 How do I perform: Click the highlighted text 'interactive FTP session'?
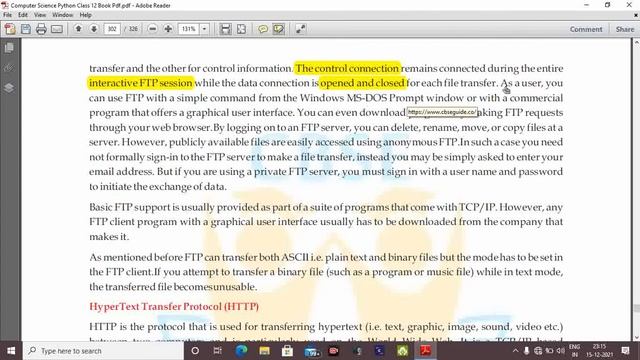(141, 83)
